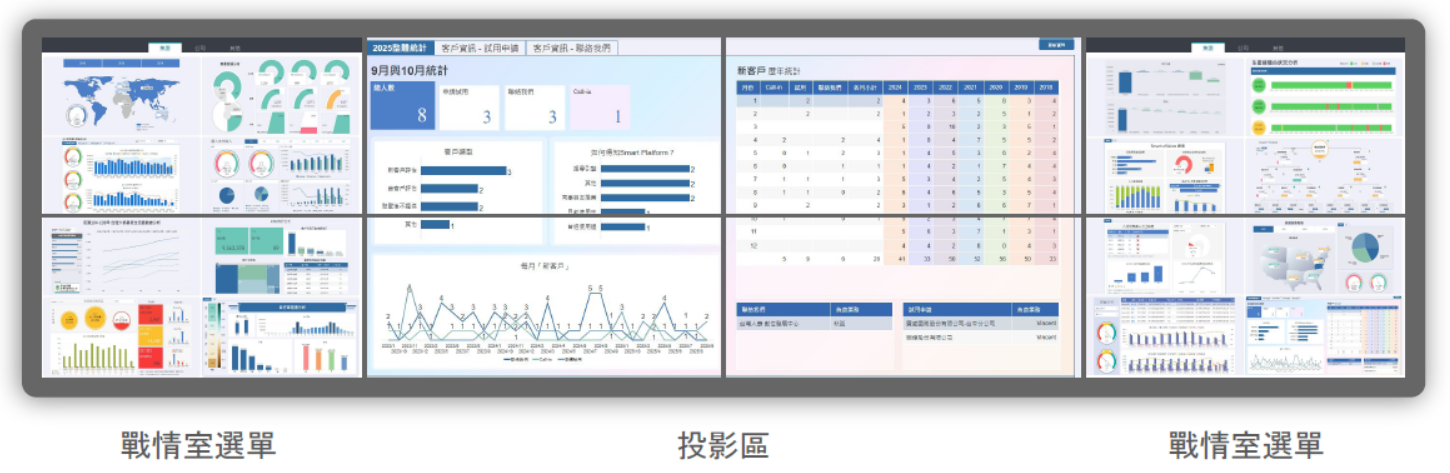Open the world map dashboard thumbnail
Image resolution: width=1450 pixels, height=473 pixels.
pos(121,95)
